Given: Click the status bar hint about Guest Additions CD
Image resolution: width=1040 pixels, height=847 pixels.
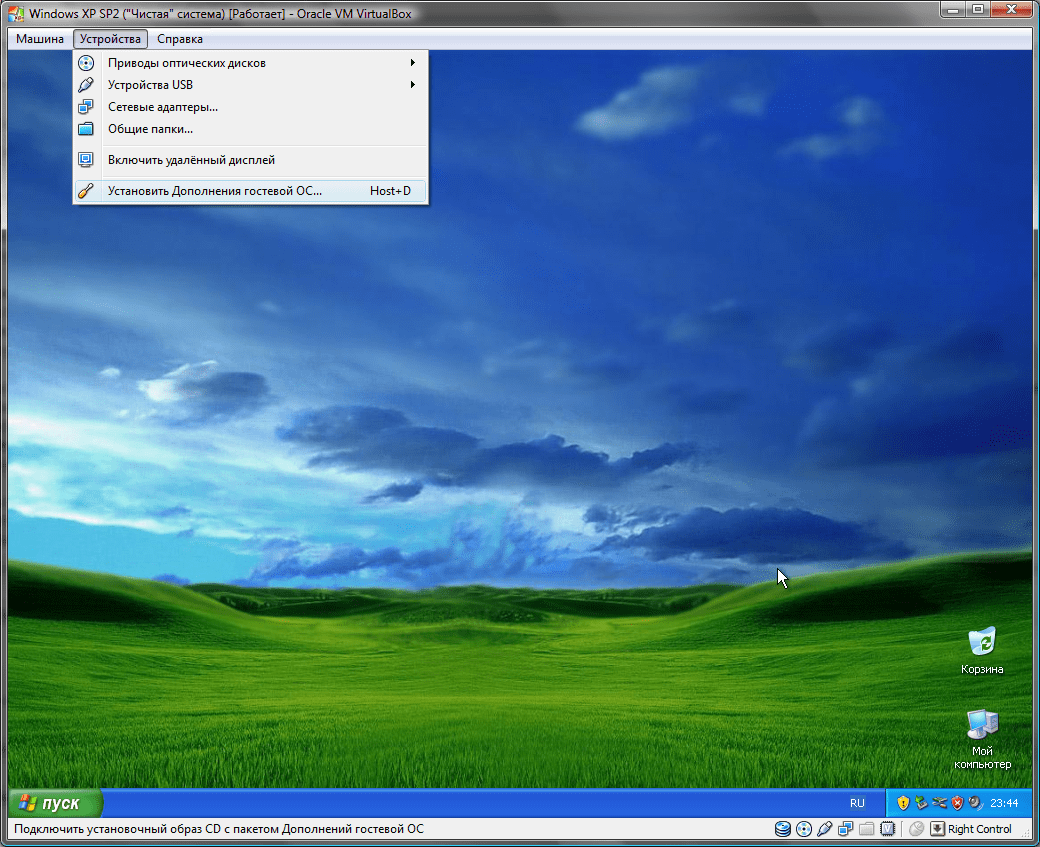Looking at the screenshot, I should pyautogui.click(x=219, y=829).
